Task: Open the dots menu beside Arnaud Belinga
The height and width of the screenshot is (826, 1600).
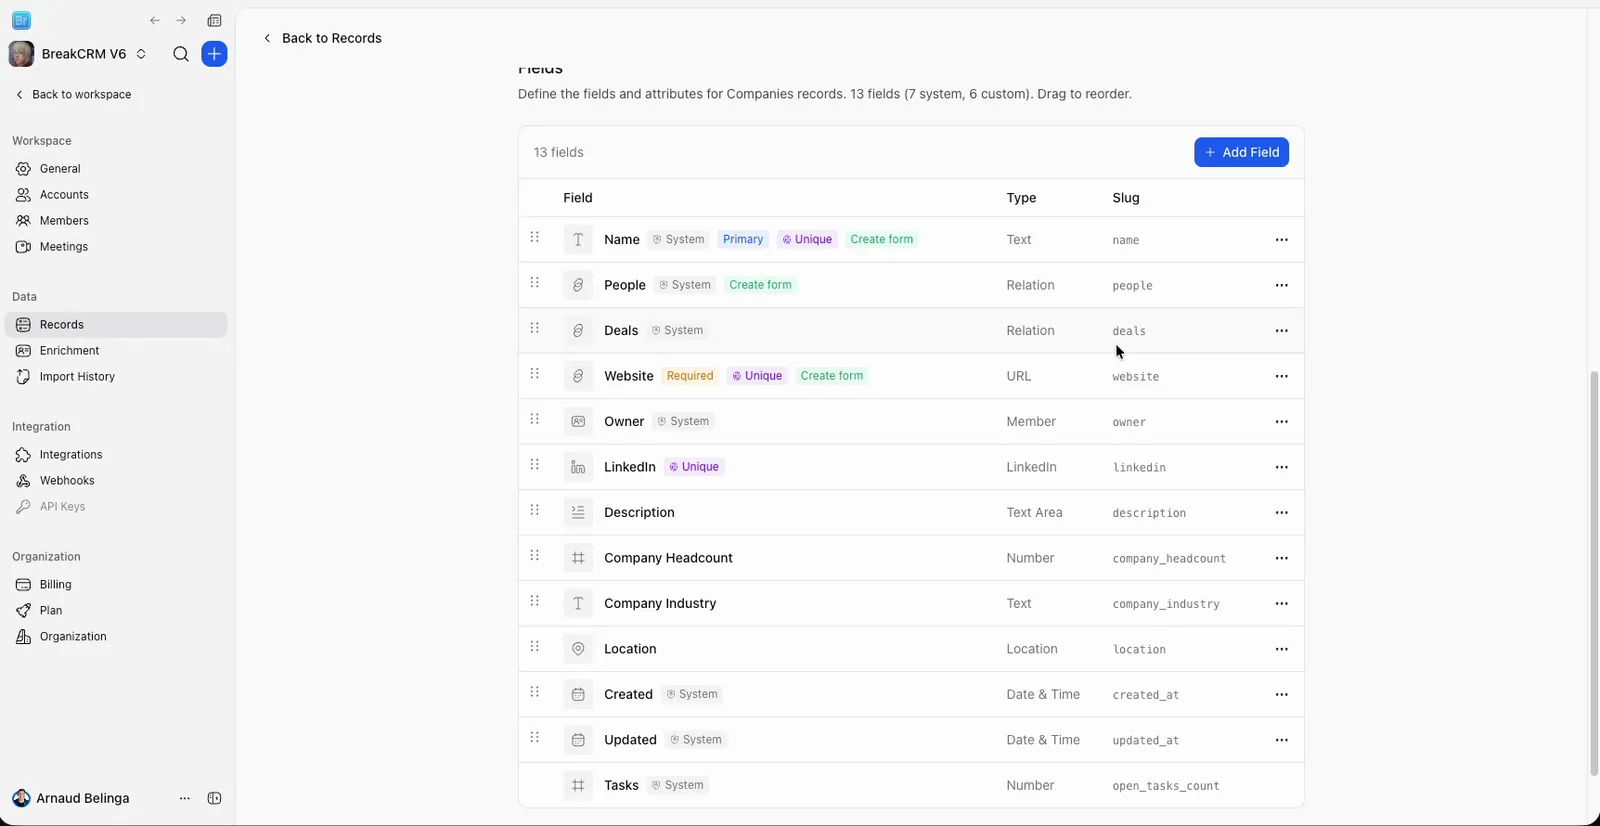Action: point(184,798)
